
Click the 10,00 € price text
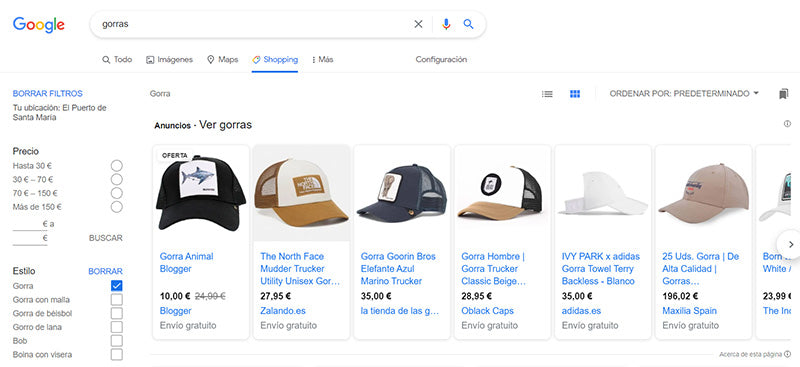[x=175, y=296]
